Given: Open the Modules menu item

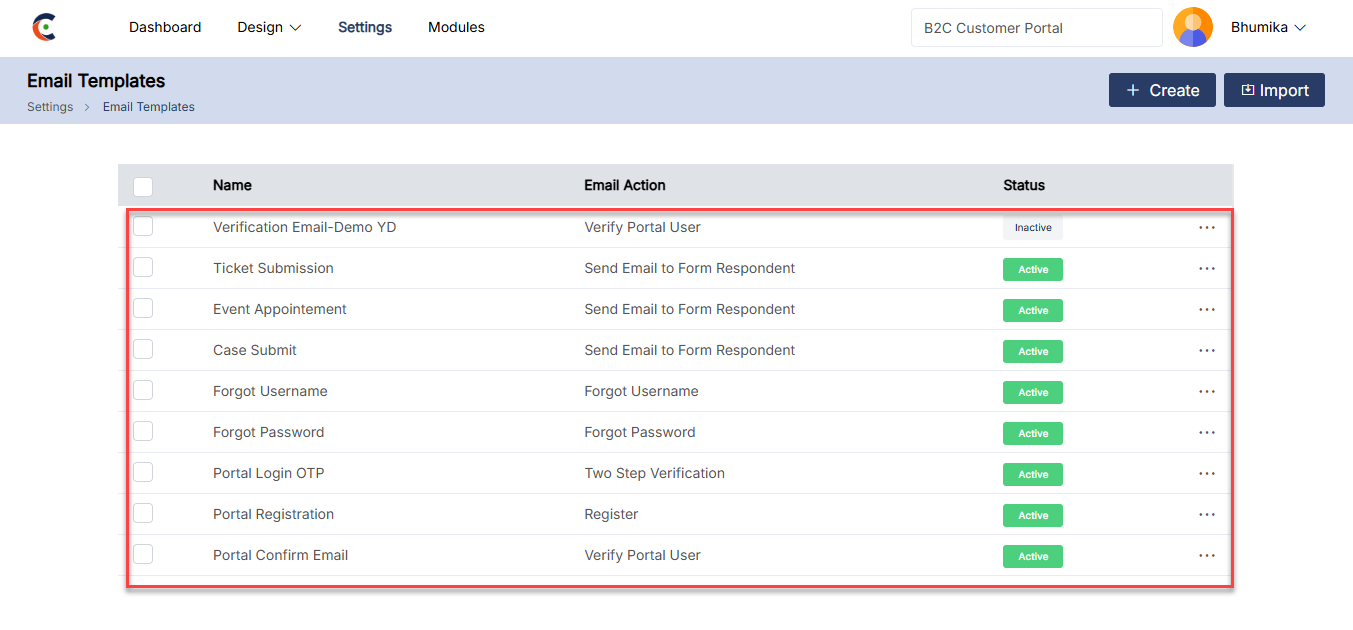Looking at the screenshot, I should point(456,28).
